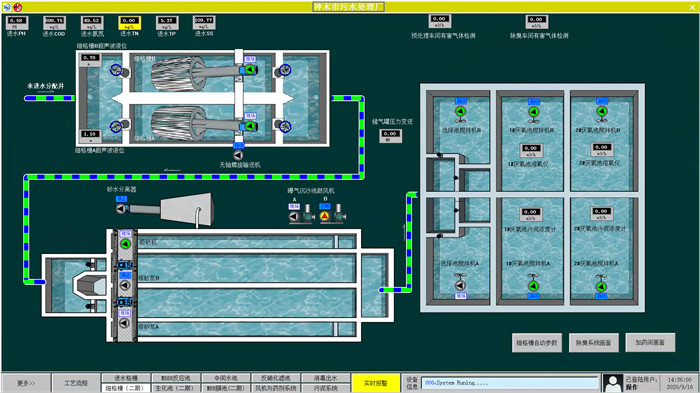The height and width of the screenshot is (393, 700).
Task: Click the fine screen B motor icon
Action: [250, 69]
